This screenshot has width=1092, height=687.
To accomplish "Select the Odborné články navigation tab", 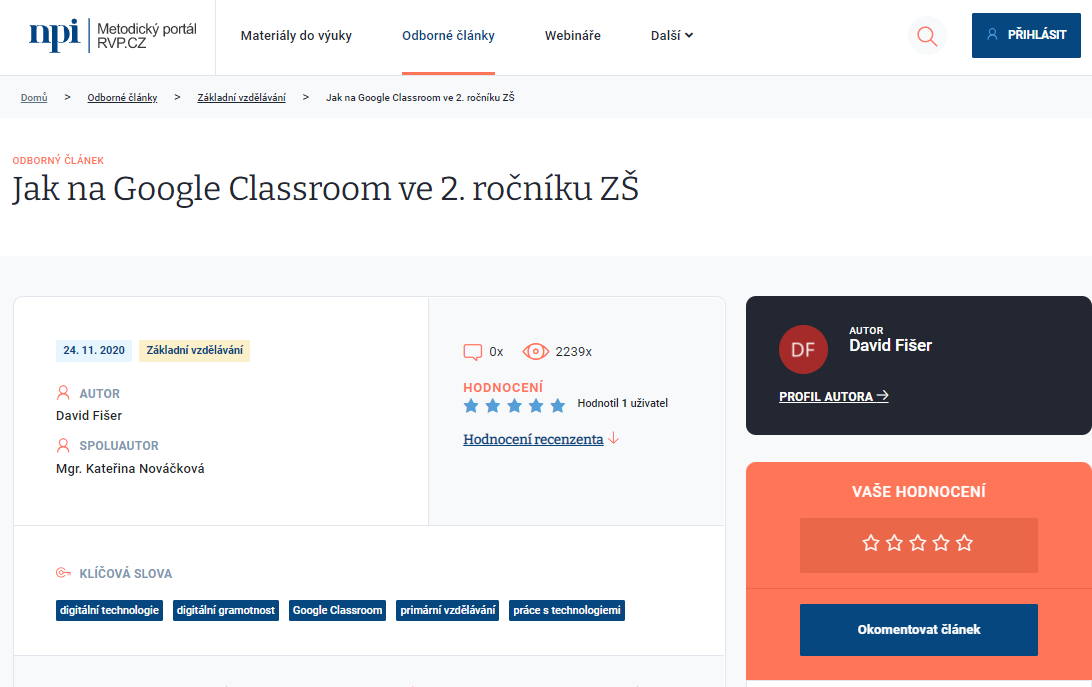I will 448,36.
